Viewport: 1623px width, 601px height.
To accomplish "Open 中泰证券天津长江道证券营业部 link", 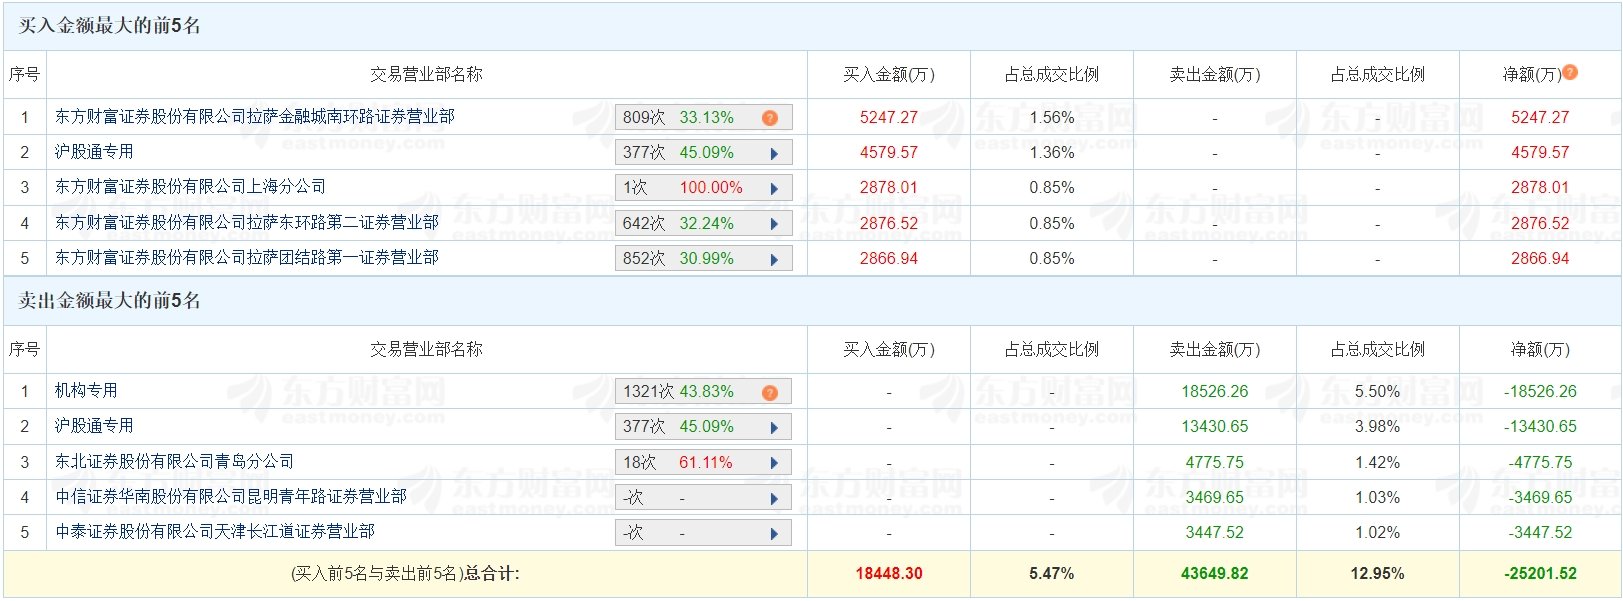I will click(x=215, y=532).
